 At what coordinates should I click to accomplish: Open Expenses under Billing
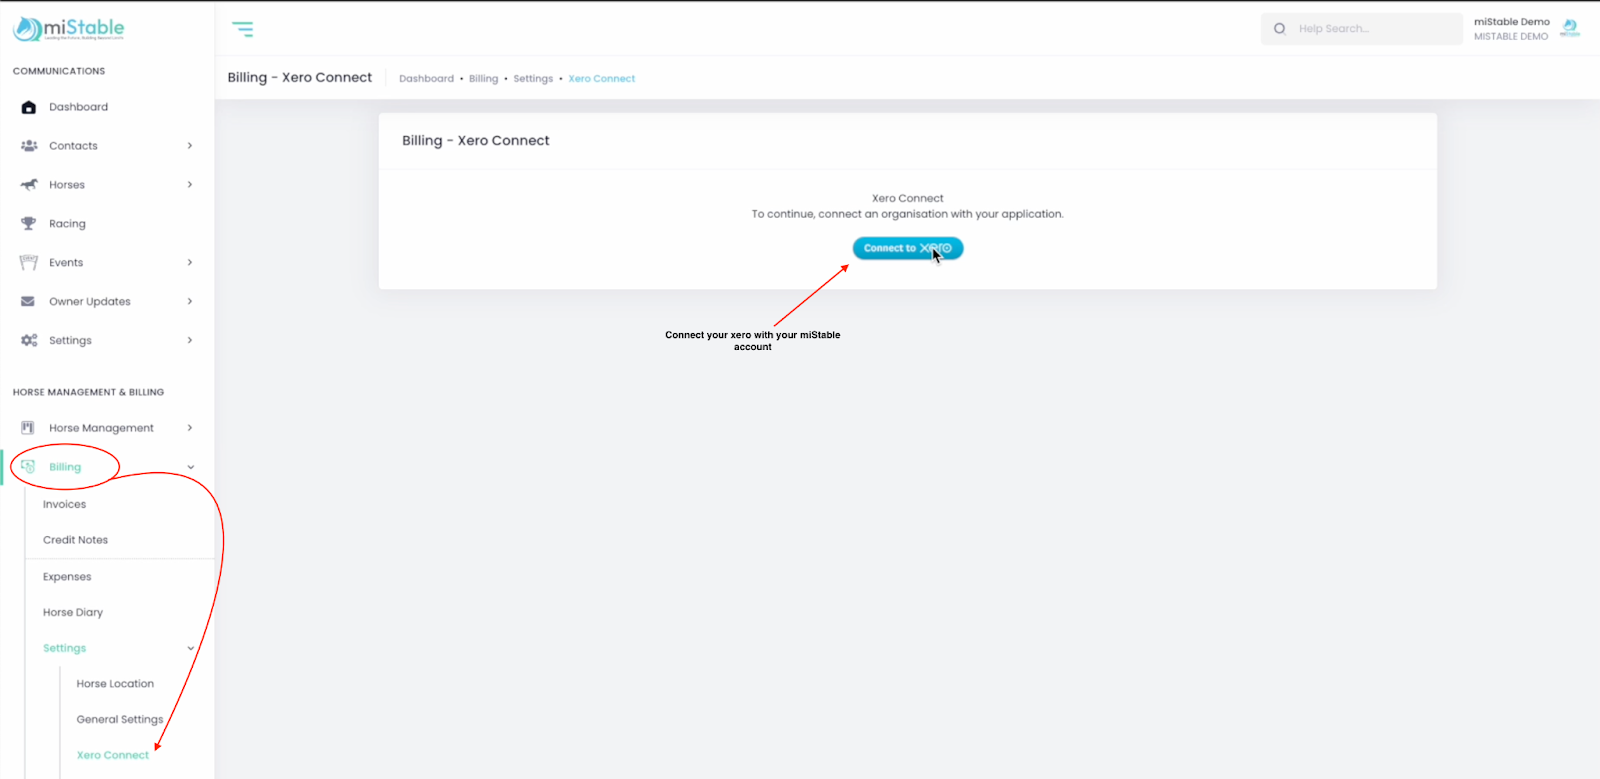[67, 577]
